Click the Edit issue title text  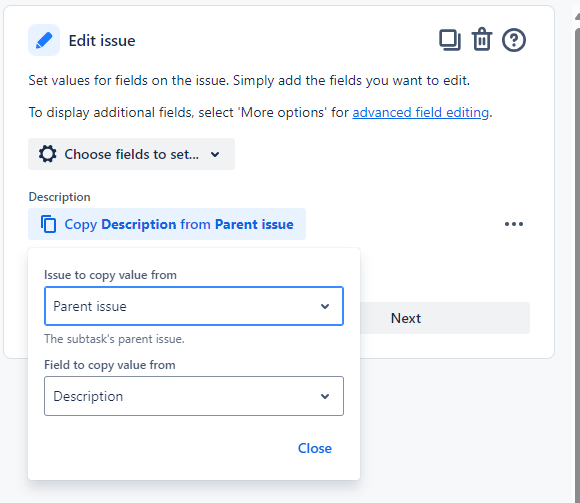(x=102, y=40)
